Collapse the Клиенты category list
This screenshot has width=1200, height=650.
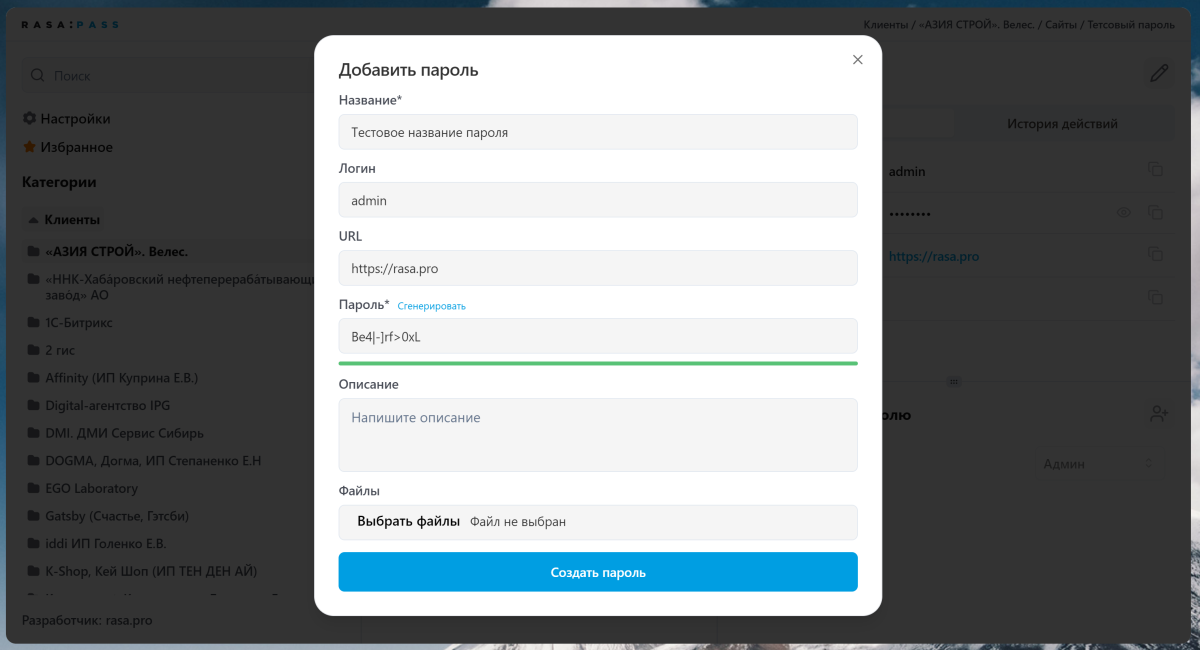(33, 220)
